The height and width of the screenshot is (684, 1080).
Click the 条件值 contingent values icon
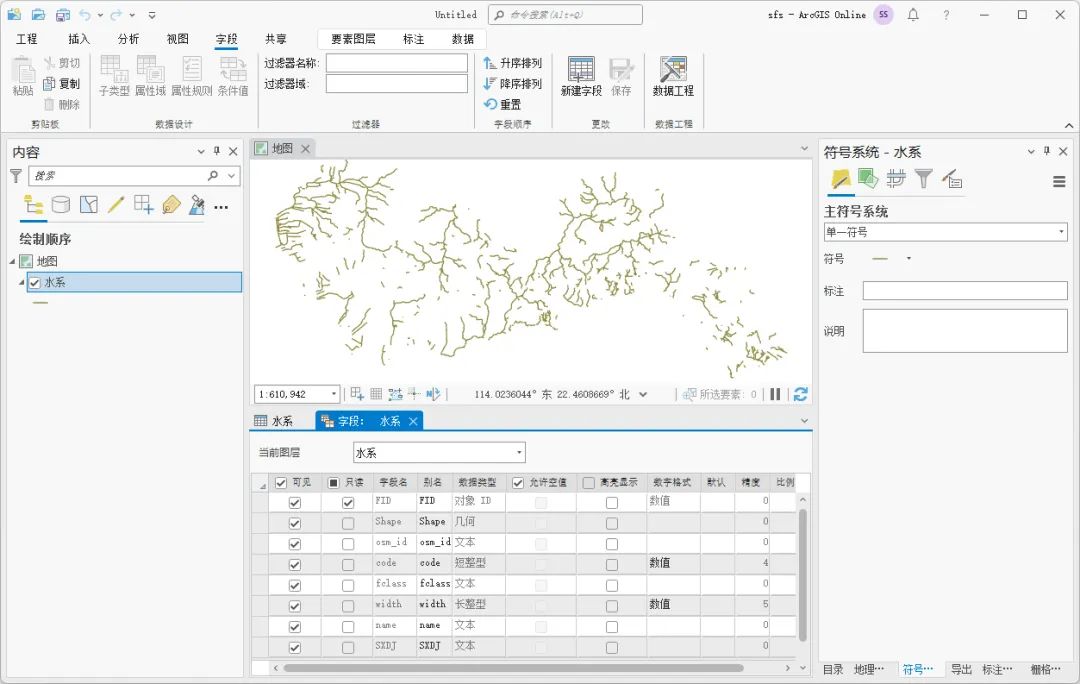[x=233, y=69]
